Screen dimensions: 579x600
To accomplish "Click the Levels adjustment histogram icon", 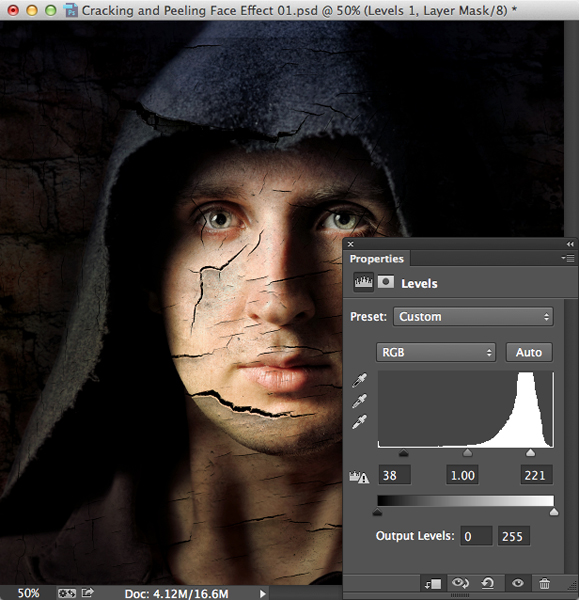I will tap(363, 282).
